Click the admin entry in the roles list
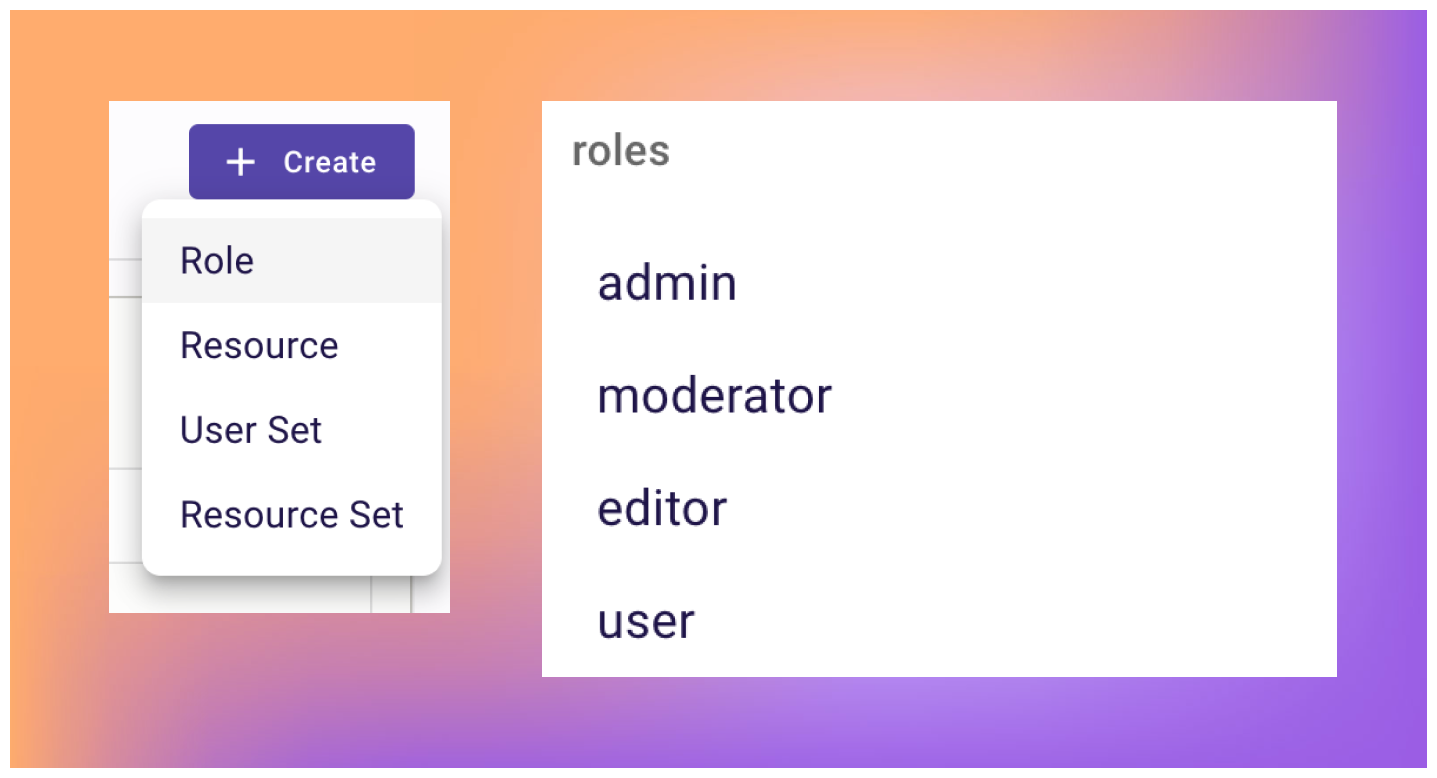This screenshot has width=1437, height=778. point(667,283)
